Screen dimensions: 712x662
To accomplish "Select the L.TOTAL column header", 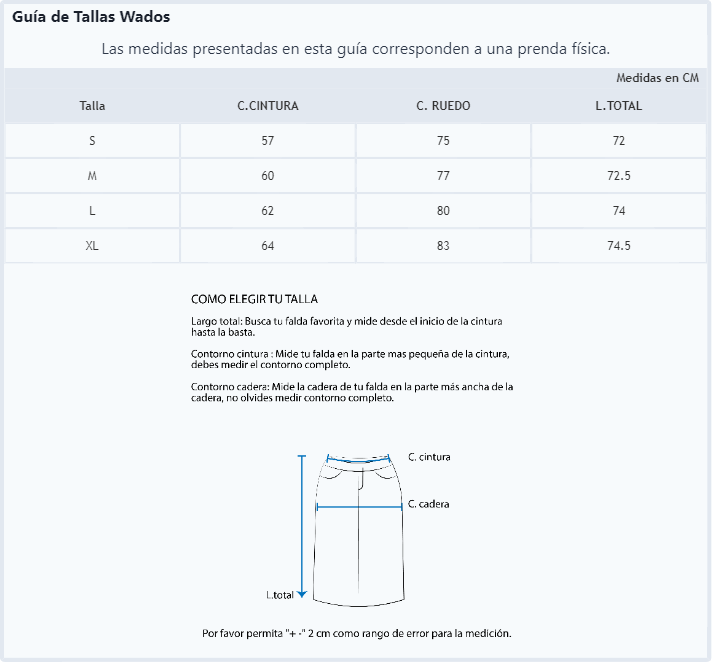I will click(618, 106).
